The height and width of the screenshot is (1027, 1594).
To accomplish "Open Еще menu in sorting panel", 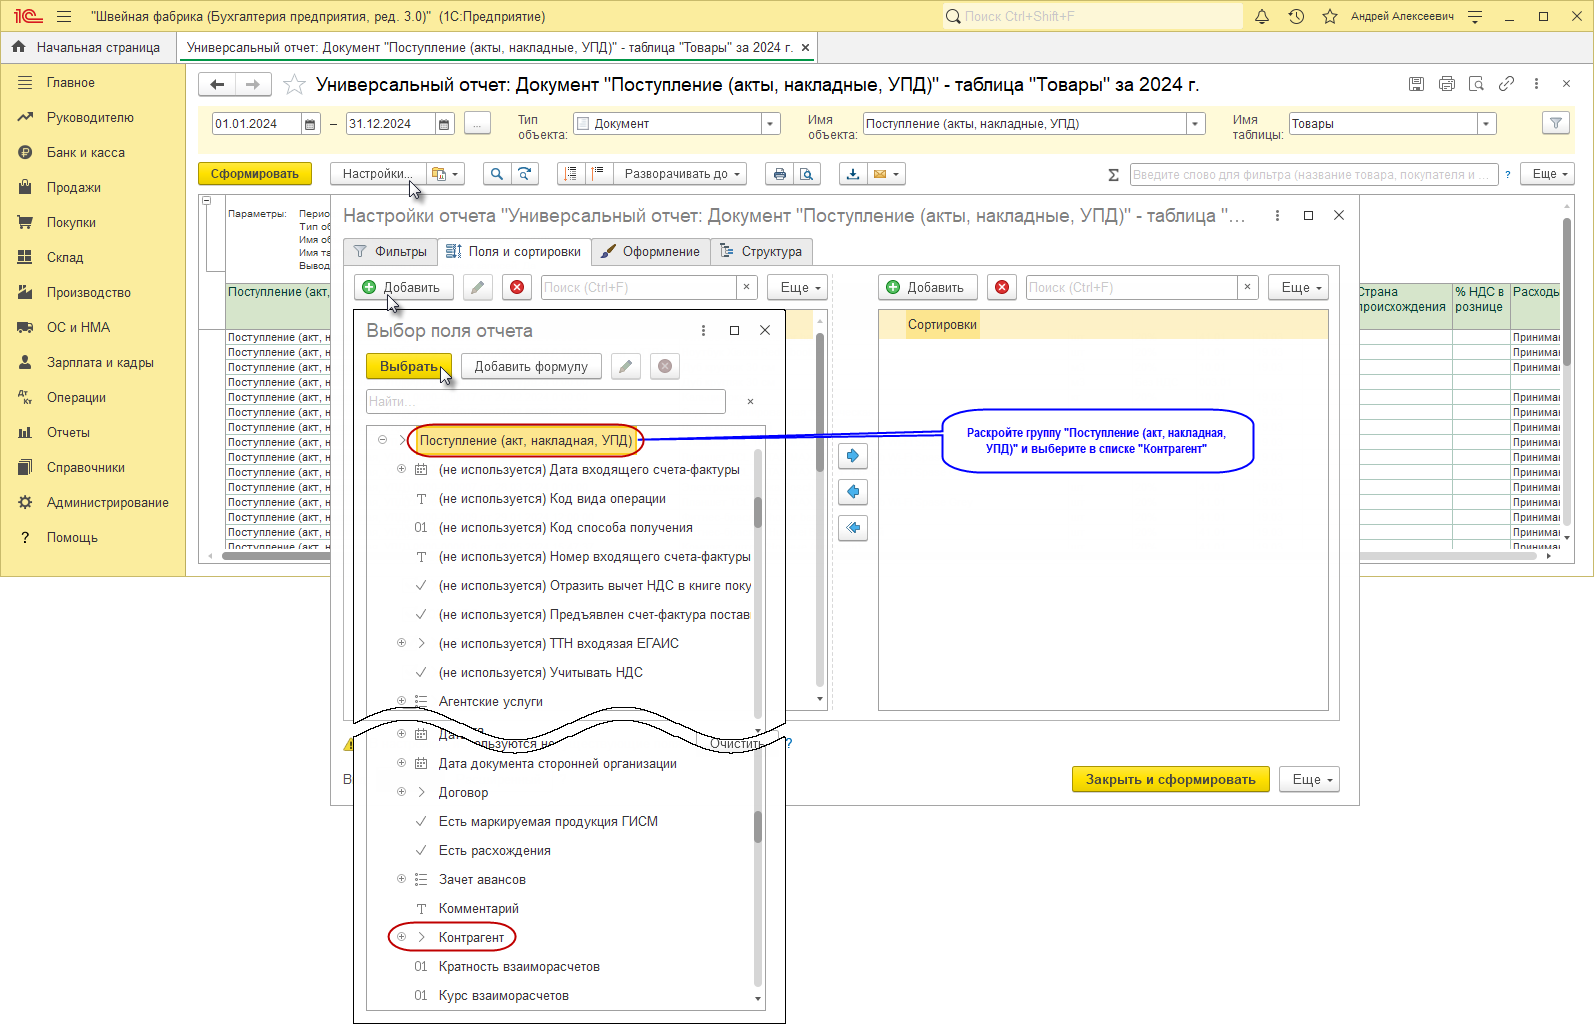I will click(1298, 288).
